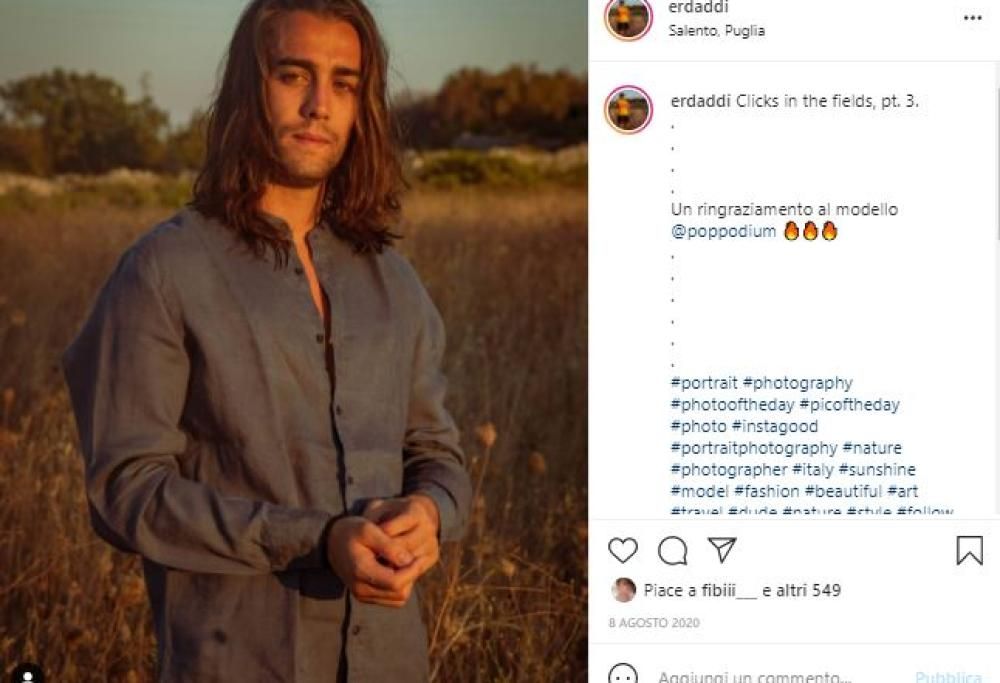Save the post with the bookmark icon
The width and height of the screenshot is (1000, 683).
969,551
